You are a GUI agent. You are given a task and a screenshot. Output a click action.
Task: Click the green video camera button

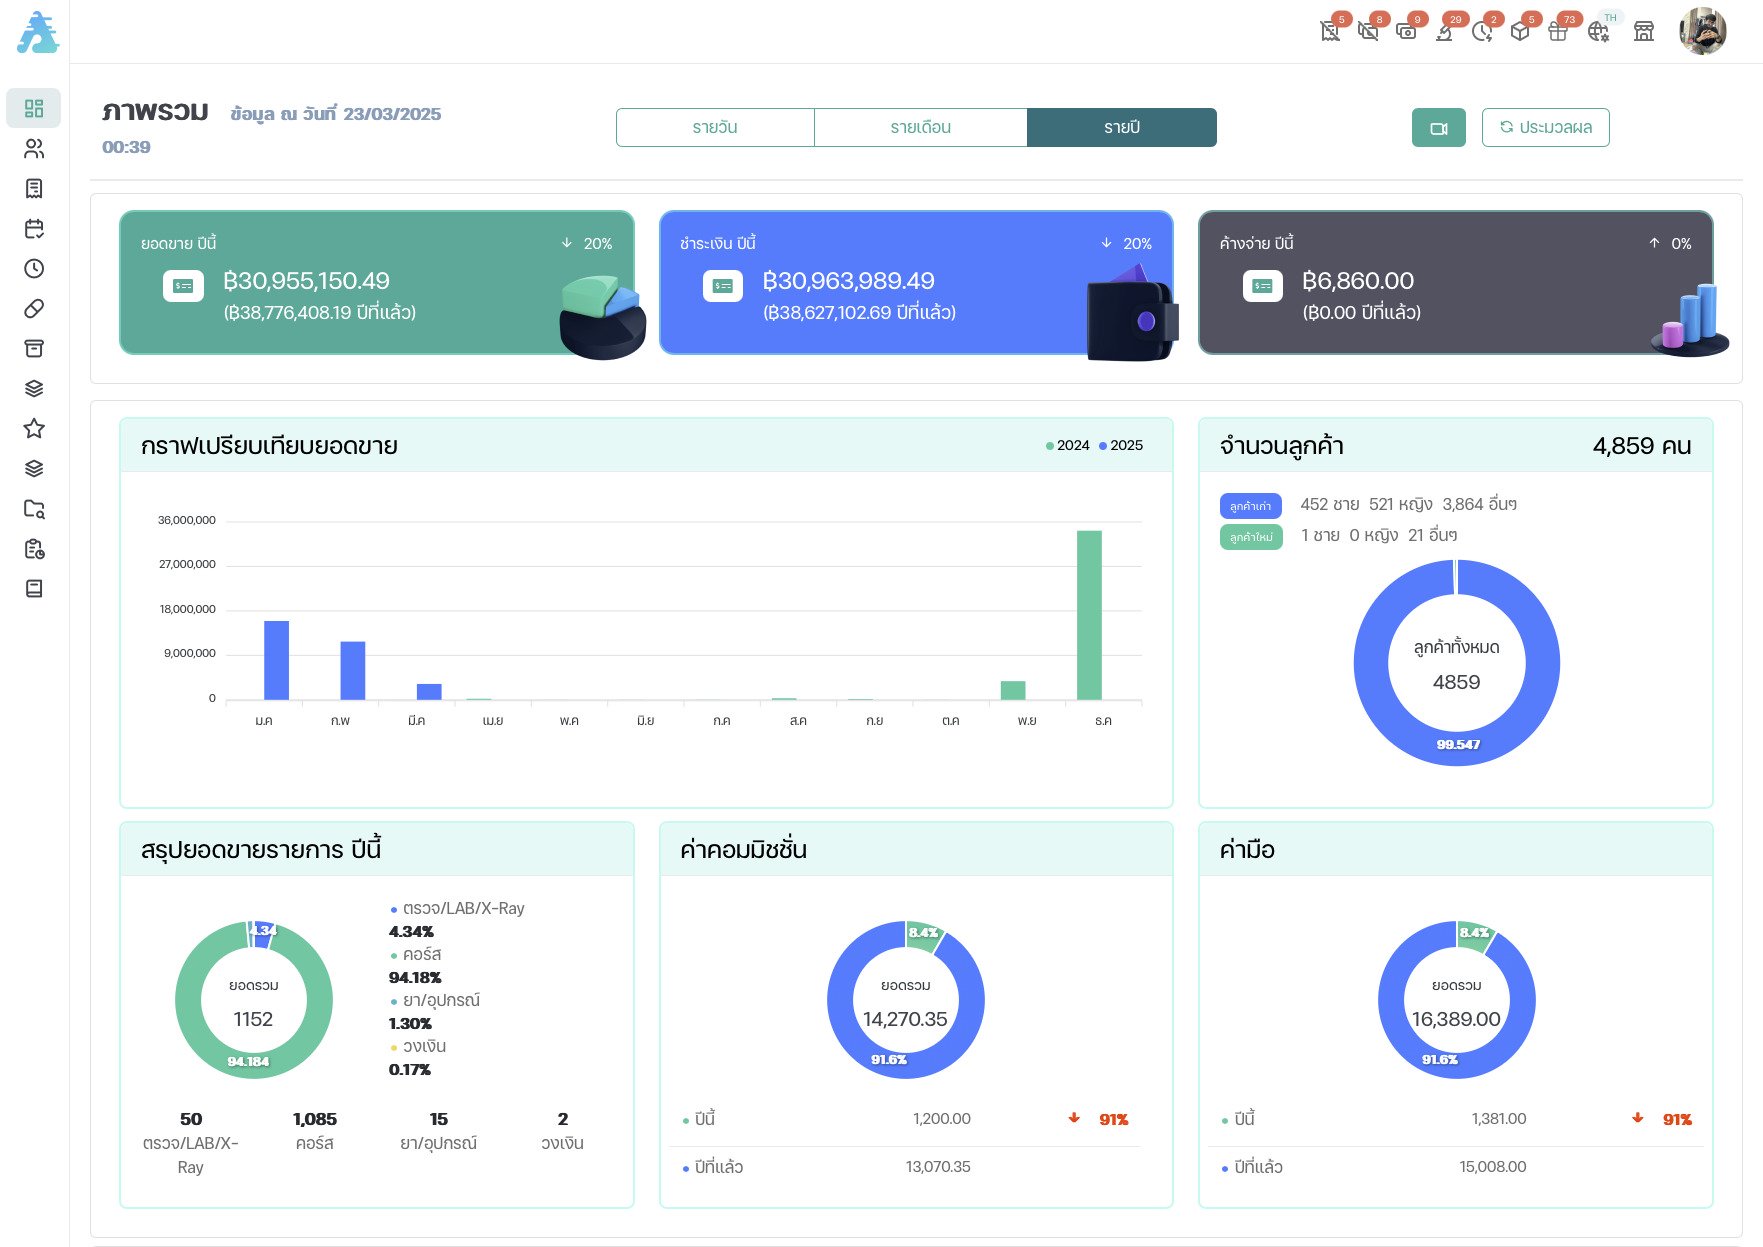pos(1438,128)
